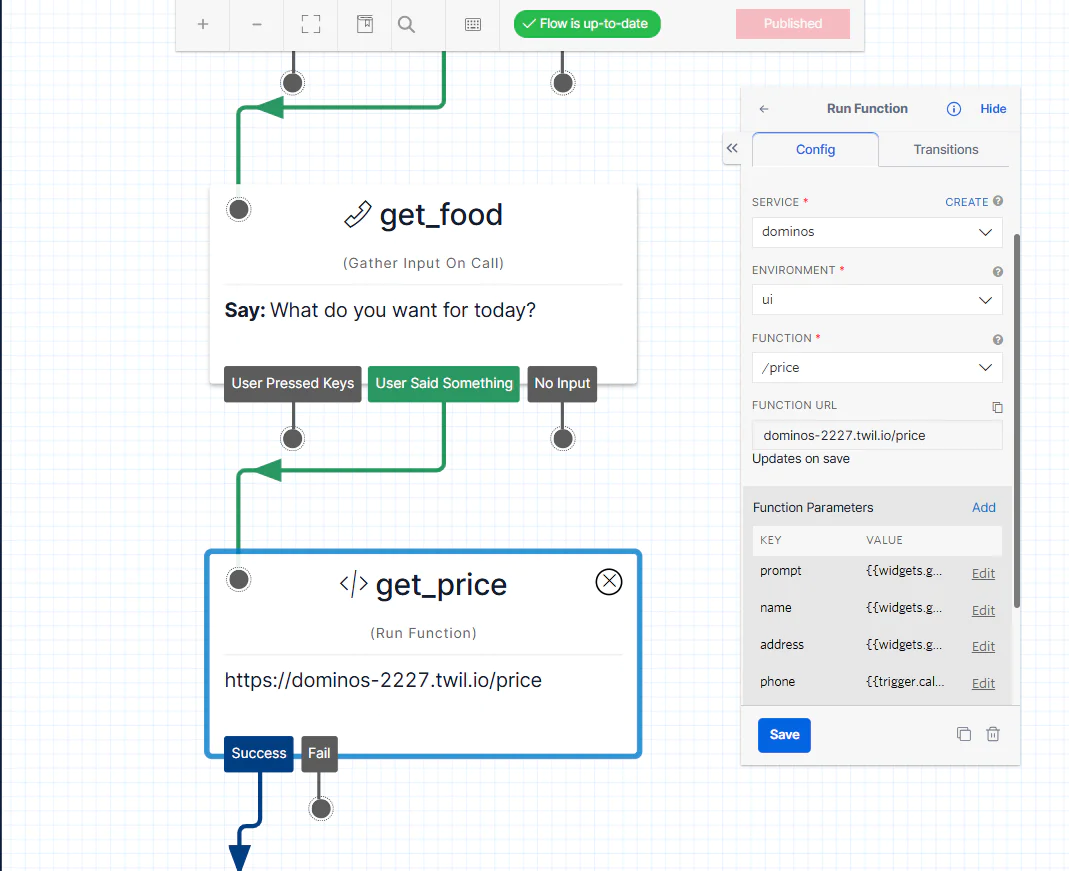Click the CREATE service link
This screenshot has width=1069, height=871.
[966, 202]
